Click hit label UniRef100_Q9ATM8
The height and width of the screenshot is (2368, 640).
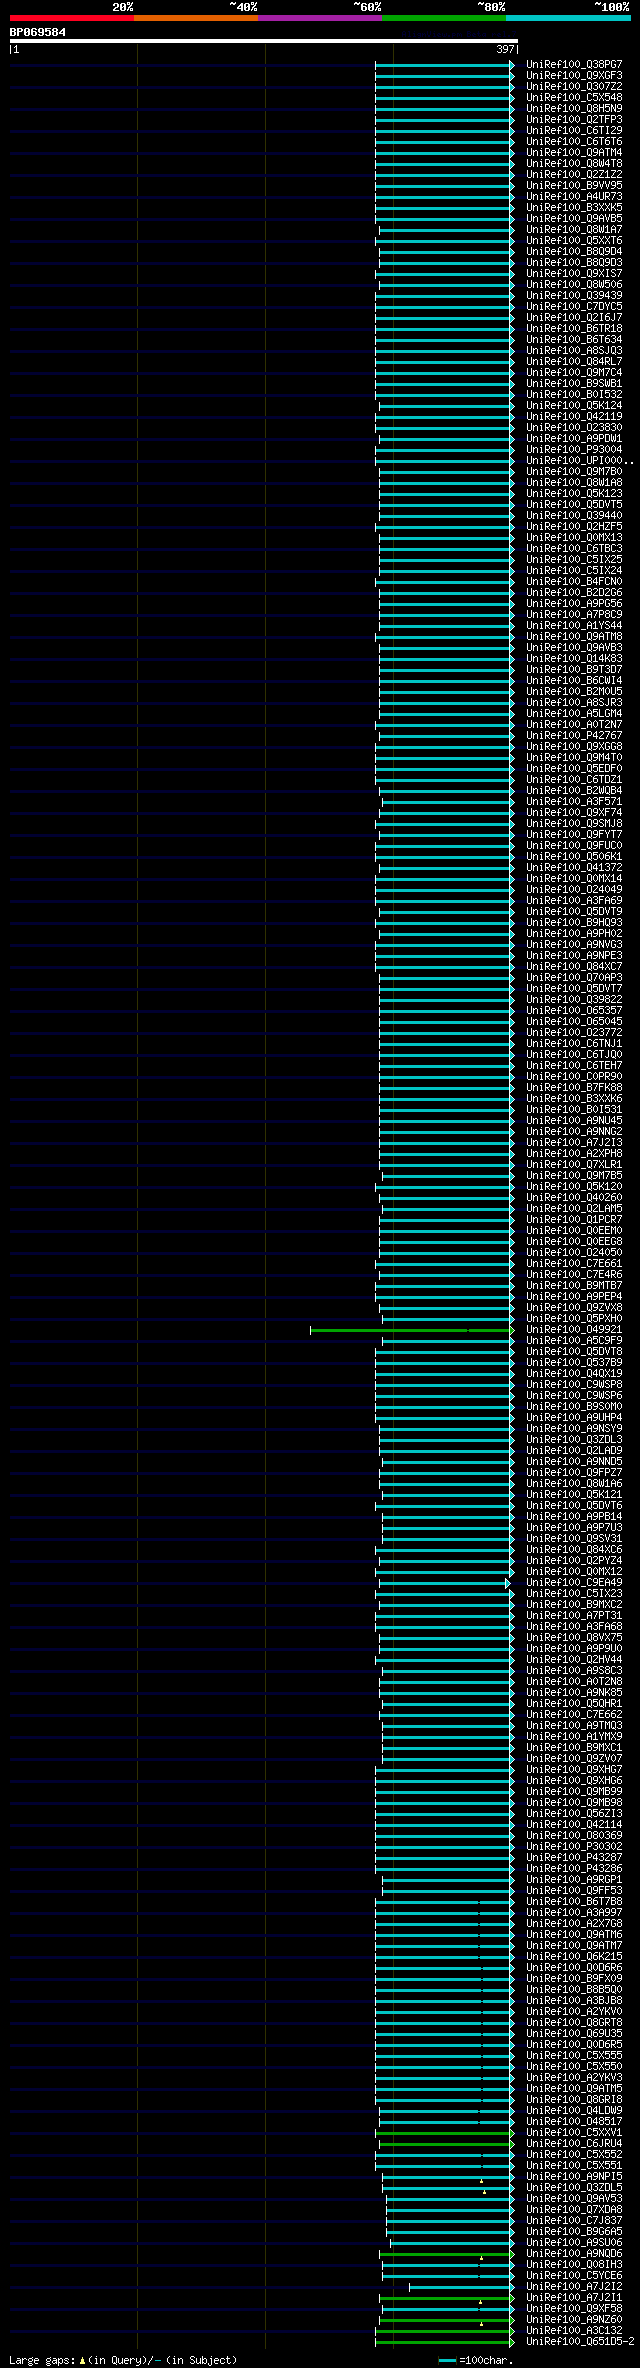coord(574,636)
